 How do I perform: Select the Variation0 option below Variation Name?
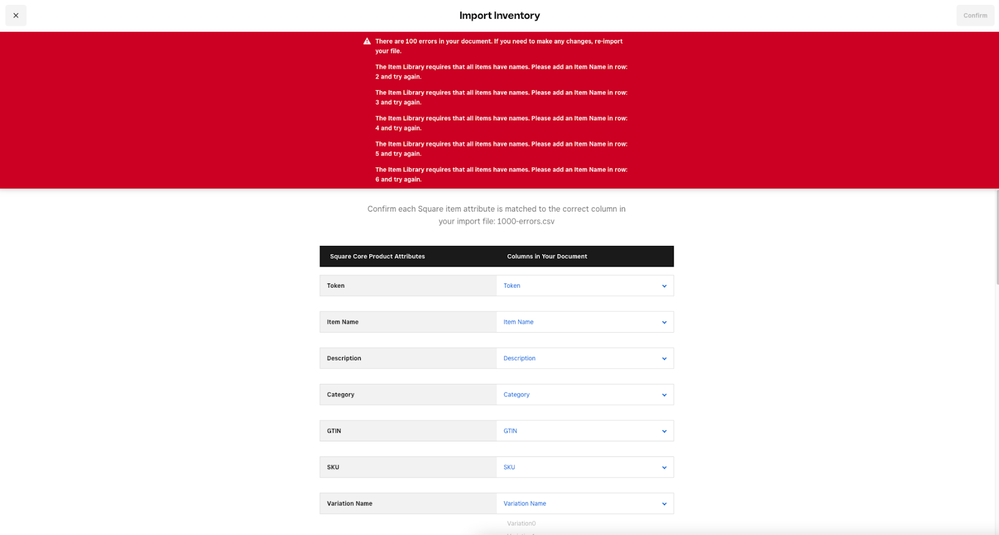pyautogui.click(x=521, y=523)
